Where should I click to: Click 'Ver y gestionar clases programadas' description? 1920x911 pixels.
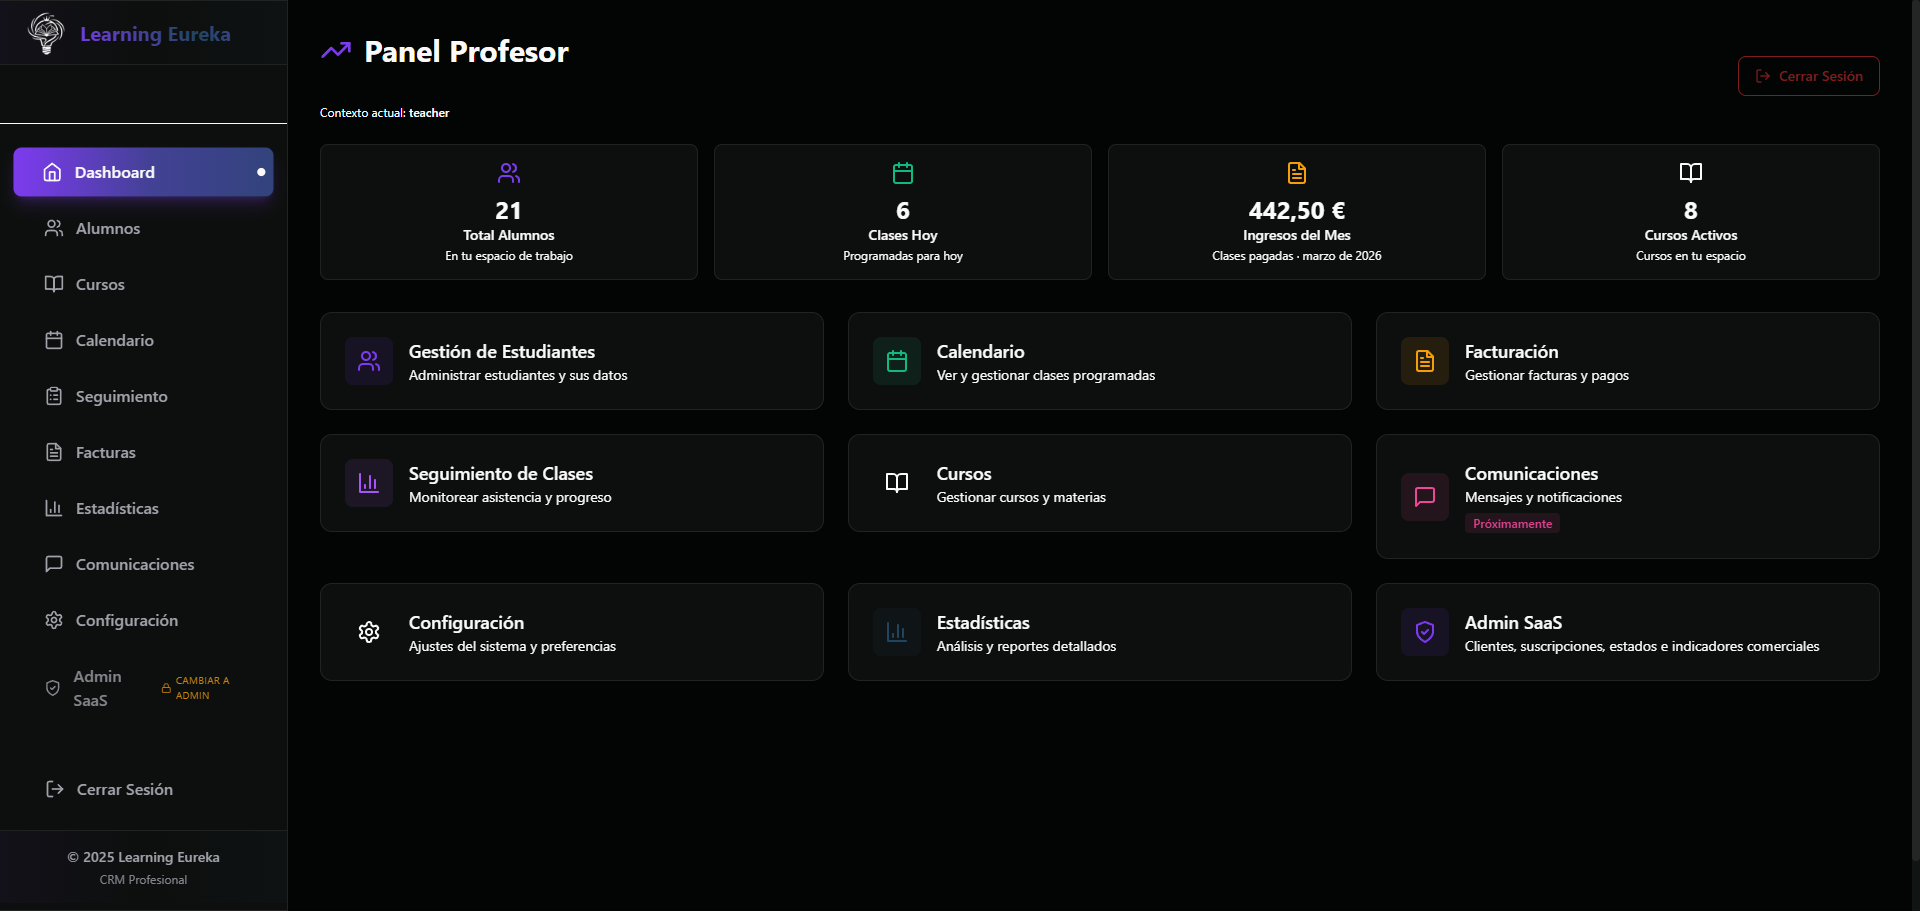(1046, 375)
